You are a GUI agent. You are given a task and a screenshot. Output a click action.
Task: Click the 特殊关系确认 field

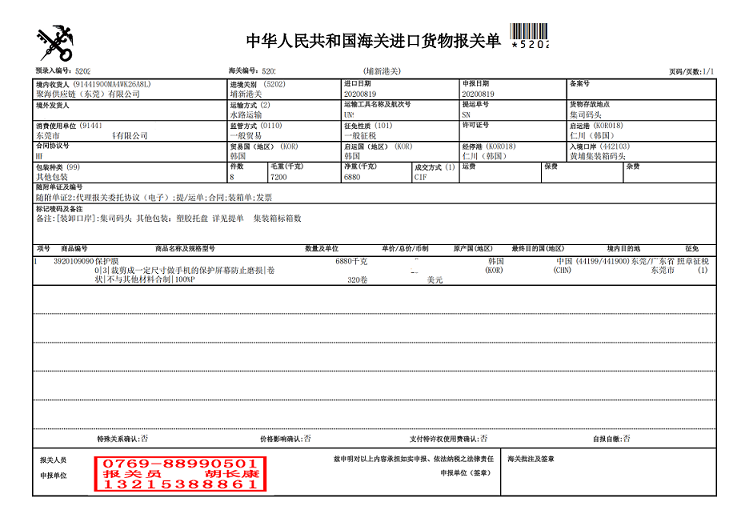pyautogui.click(x=123, y=438)
